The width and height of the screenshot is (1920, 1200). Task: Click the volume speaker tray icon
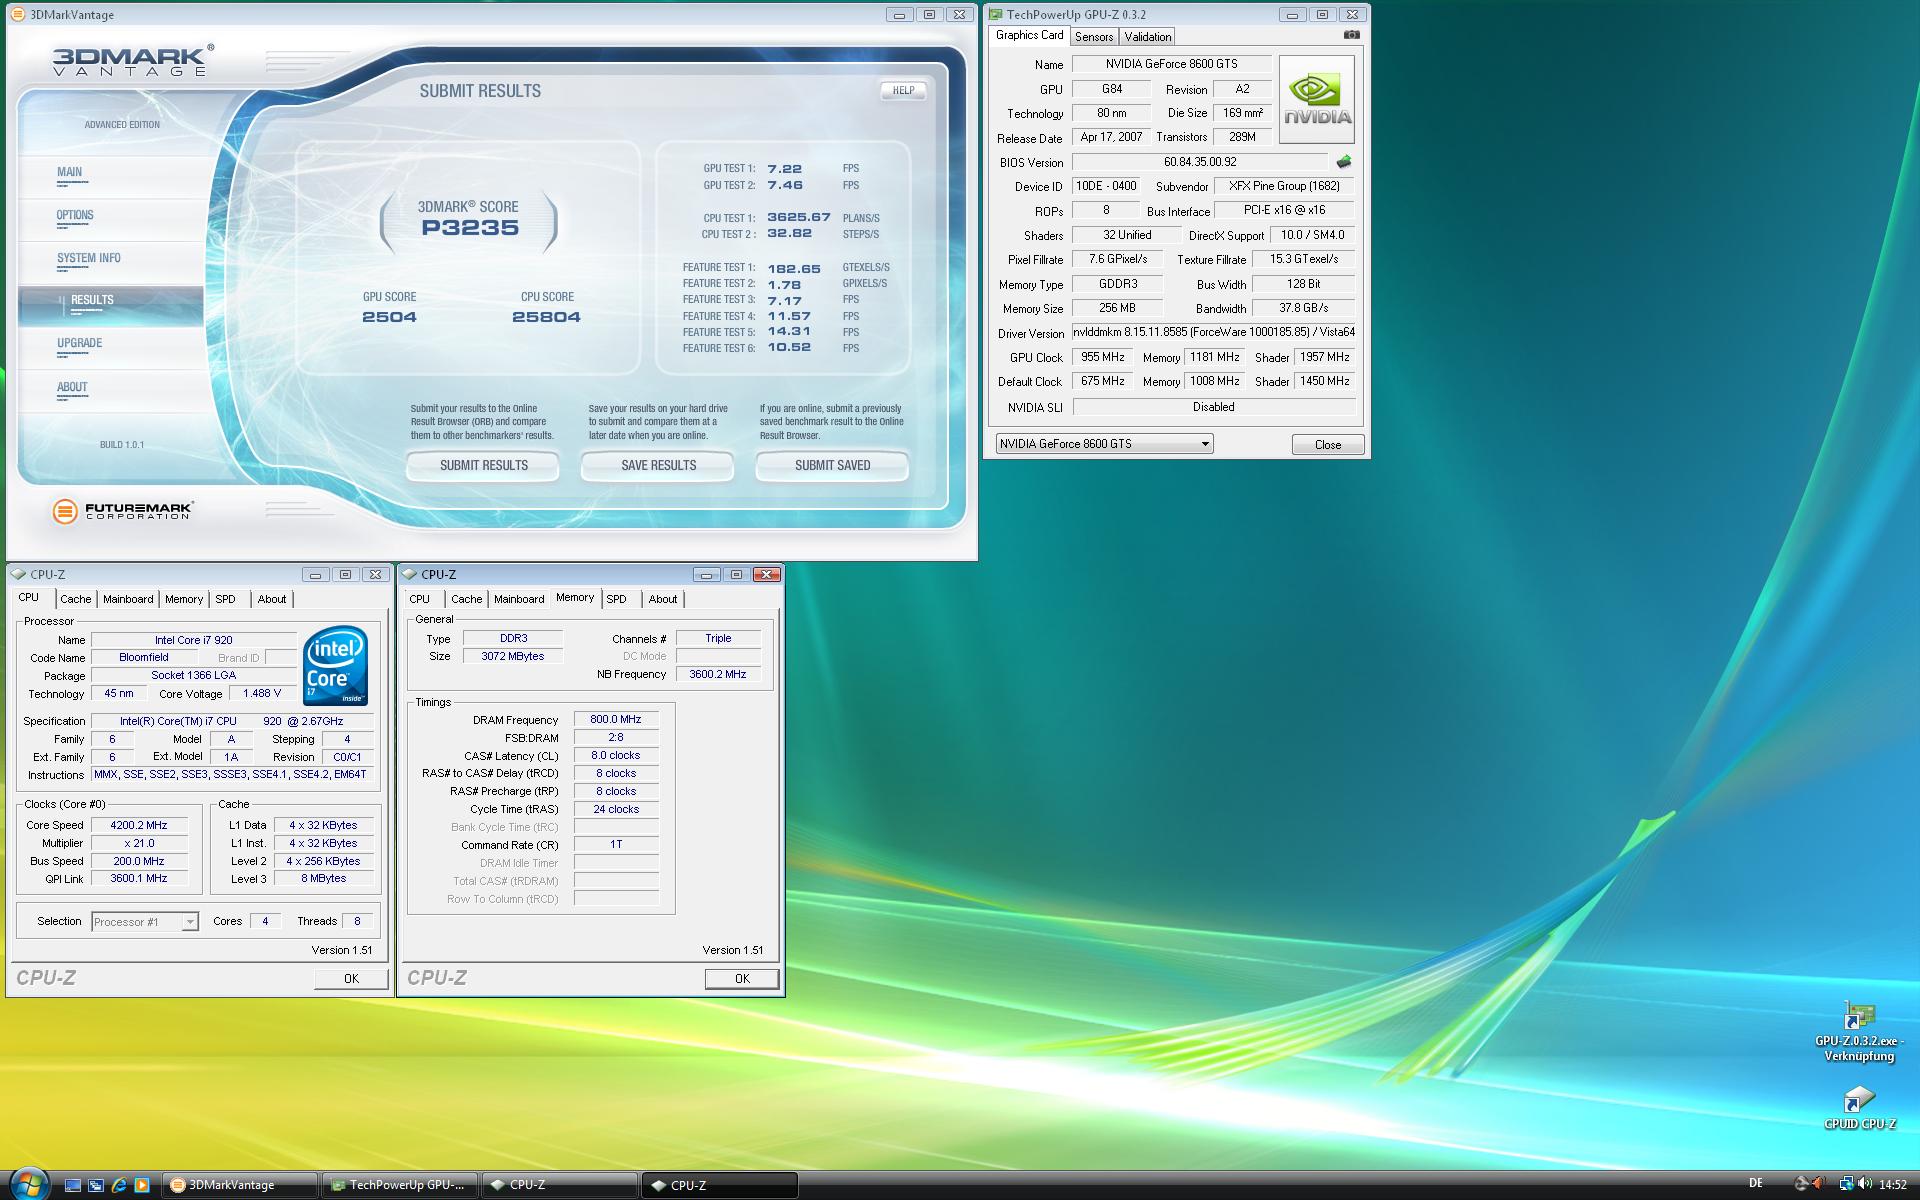(1865, 1184)
